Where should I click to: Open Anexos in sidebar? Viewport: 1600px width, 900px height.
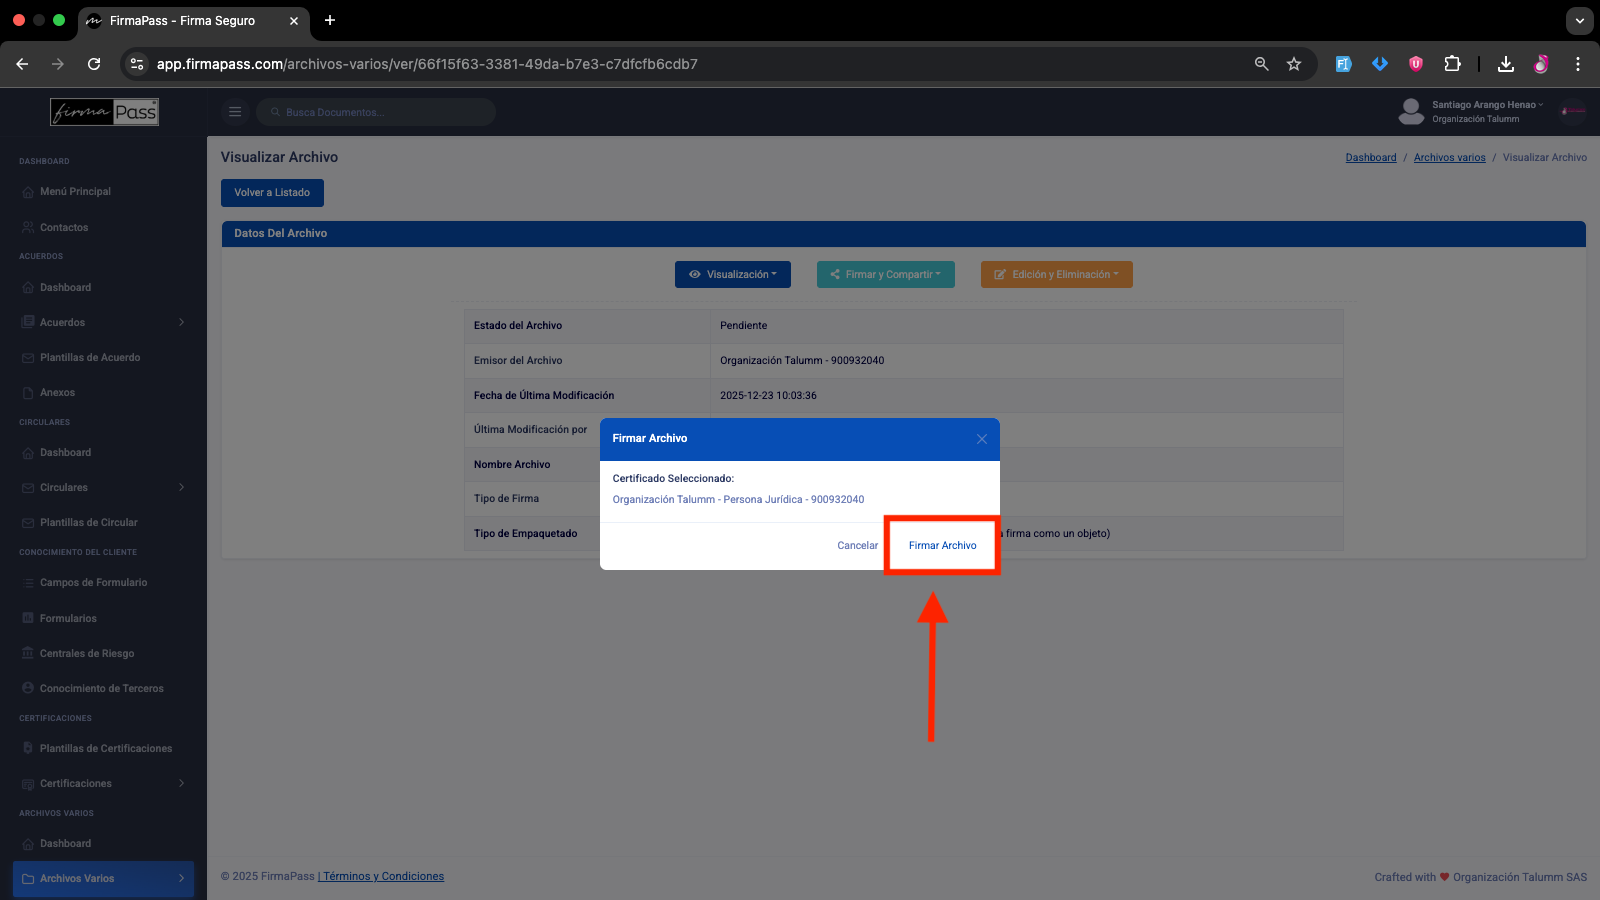click(57, 392)
